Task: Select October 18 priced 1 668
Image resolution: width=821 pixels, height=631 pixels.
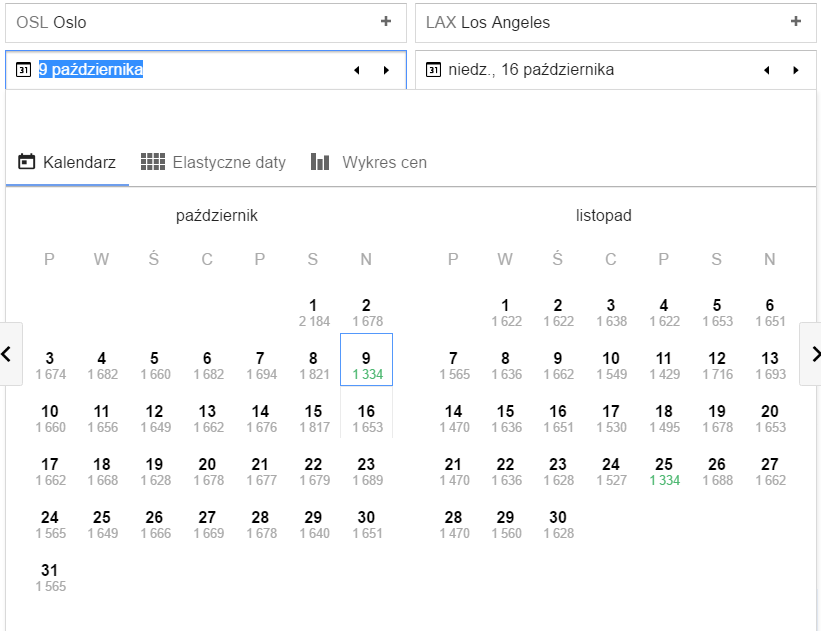Action: pos(102,471)
